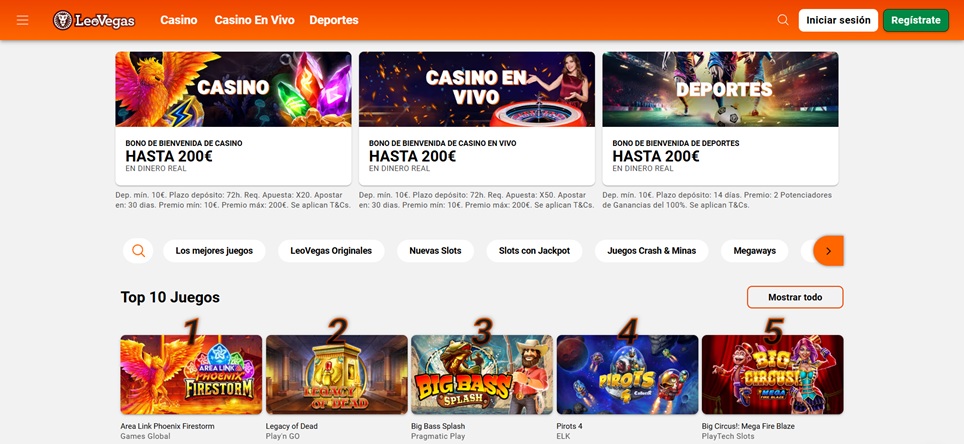This screenshot has height=444, width=964.
Task: Switch to the Deportes section
Action: click(334, 20)
